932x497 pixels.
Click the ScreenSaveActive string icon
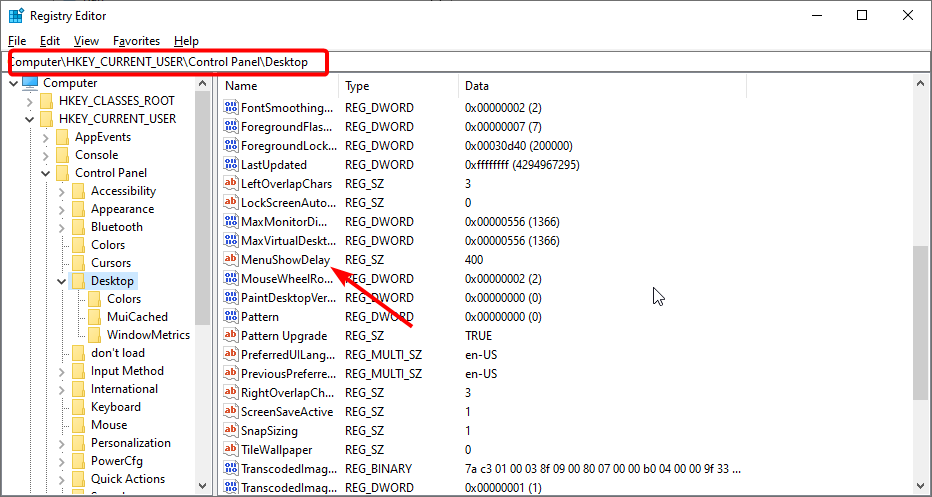(x=231, y=412)
